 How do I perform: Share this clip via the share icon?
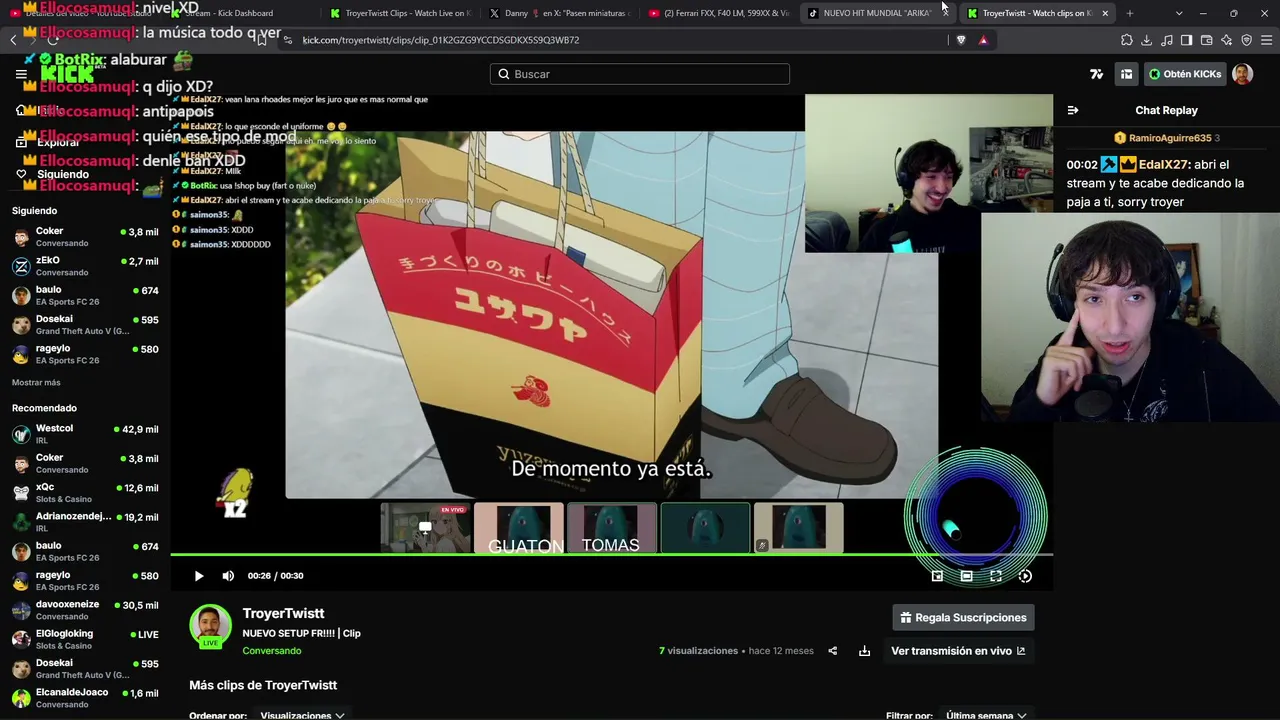pyautogui.click(x=832, y=651)
